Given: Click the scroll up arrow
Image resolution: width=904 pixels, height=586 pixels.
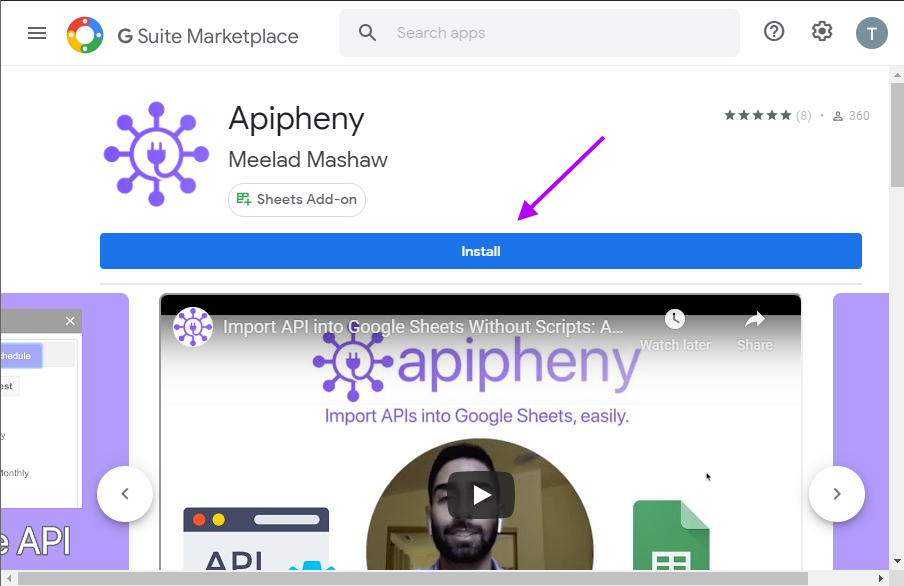Looking at the screenshot, I should click(x=897, y=74).
